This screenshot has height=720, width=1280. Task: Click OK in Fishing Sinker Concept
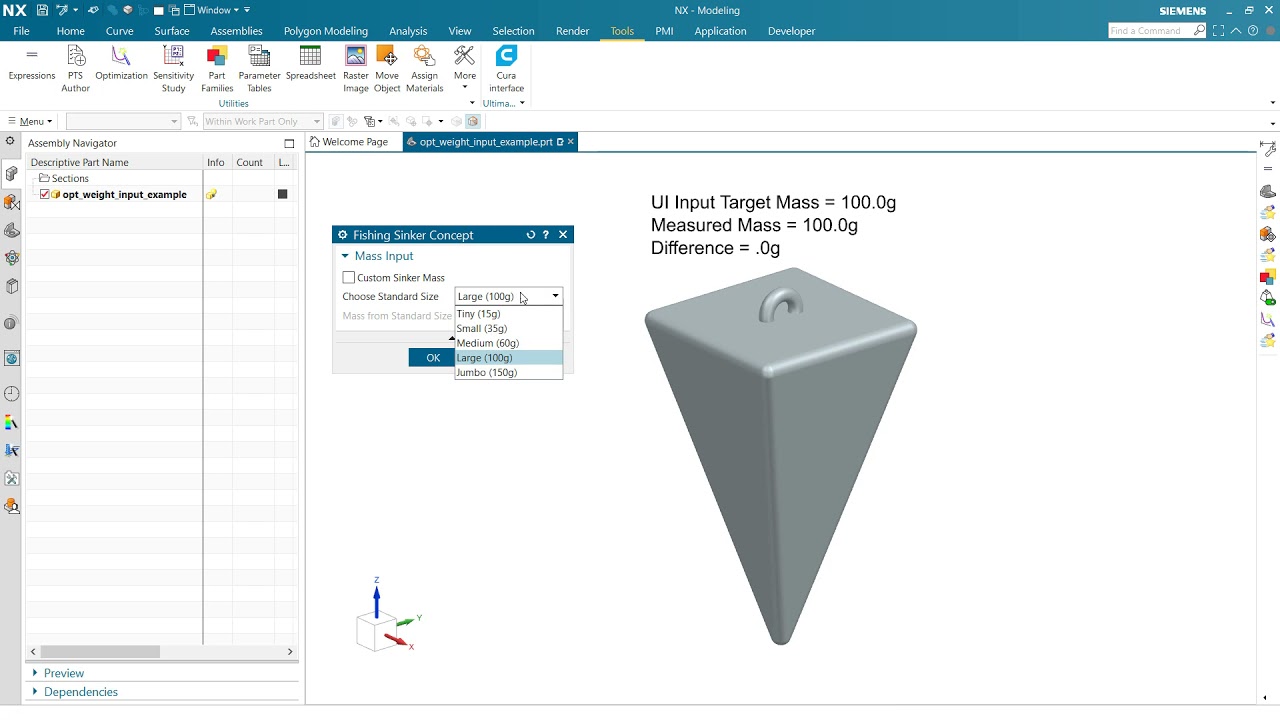point(432,358)
